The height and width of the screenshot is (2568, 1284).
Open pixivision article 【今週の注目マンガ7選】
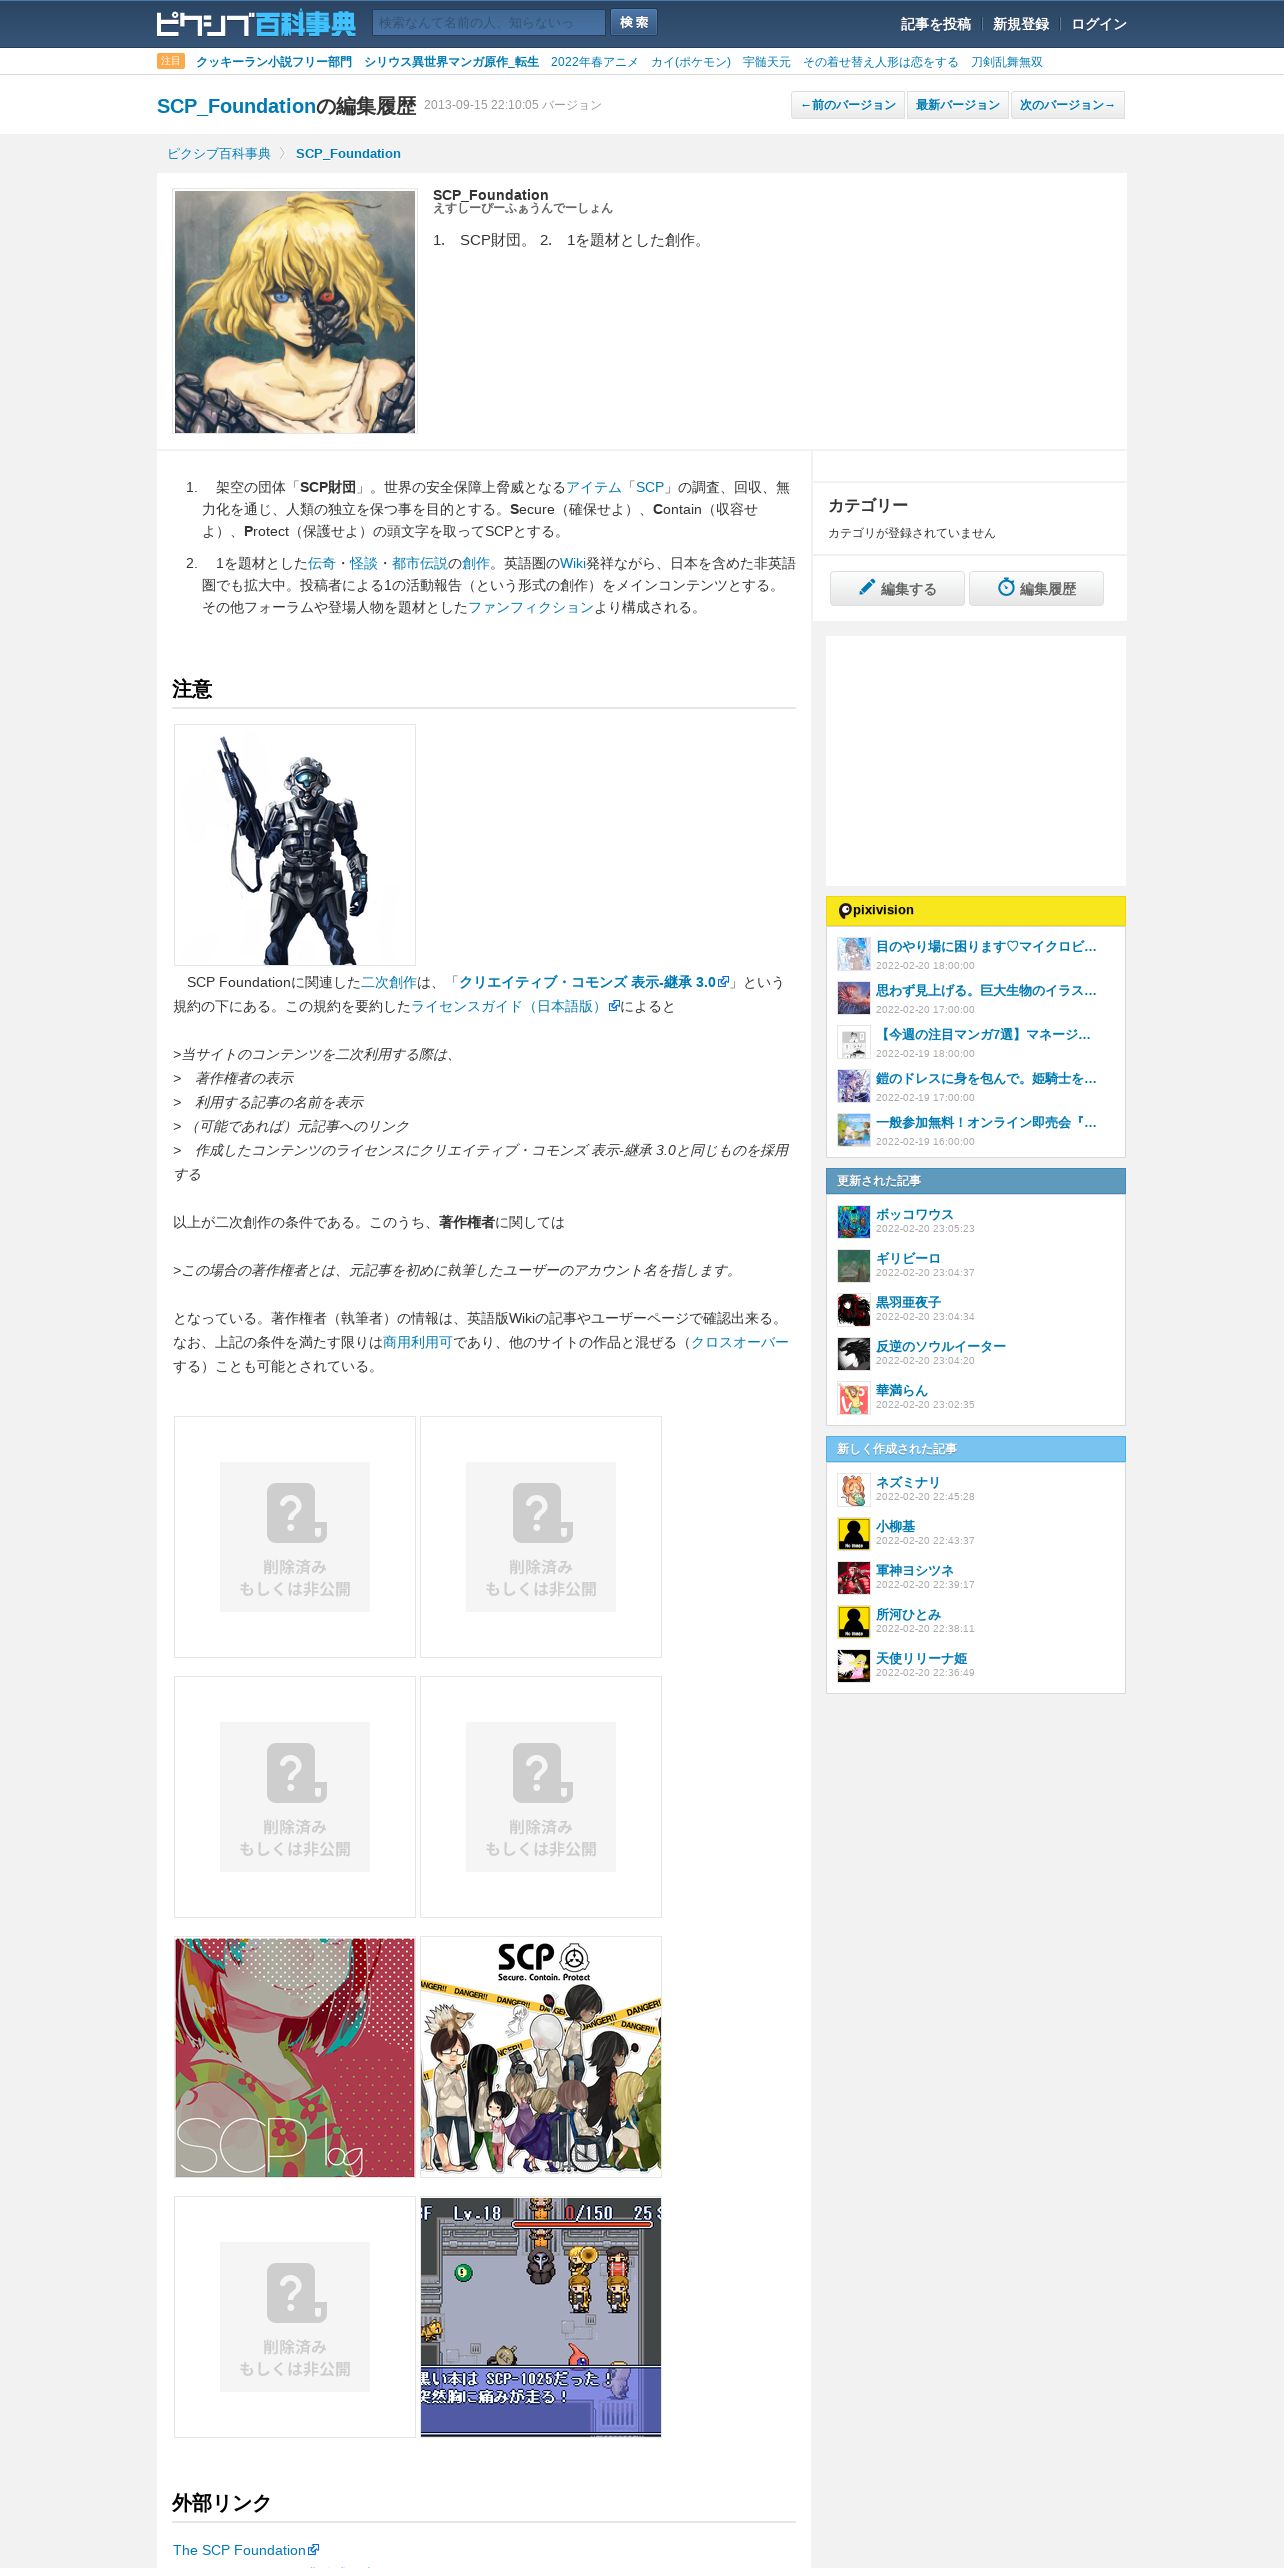[x=983, y=1034]
